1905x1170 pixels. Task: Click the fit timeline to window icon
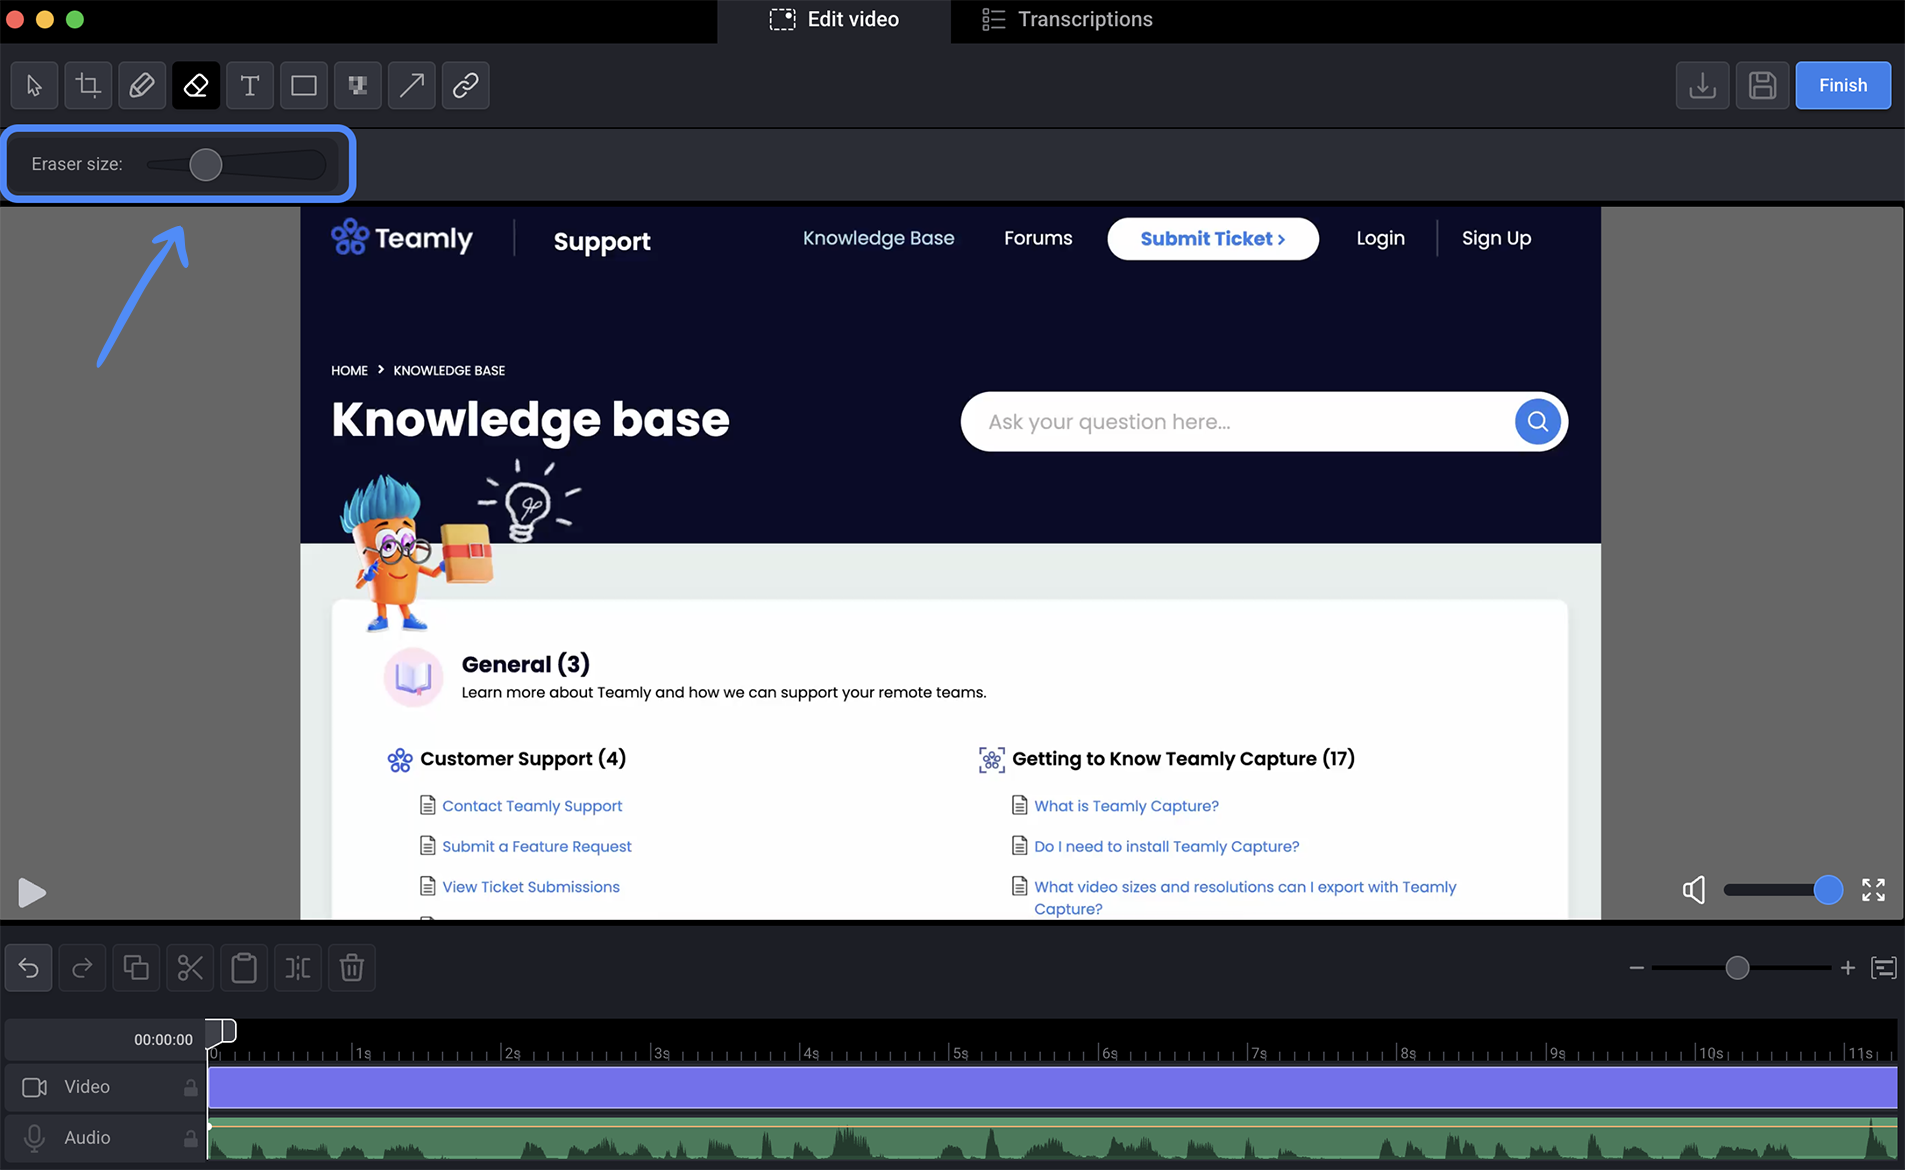tap(1884, 968)
